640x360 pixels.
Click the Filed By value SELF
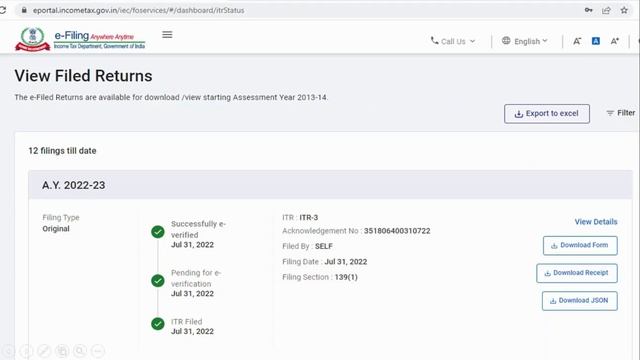[x=324, y=246]
